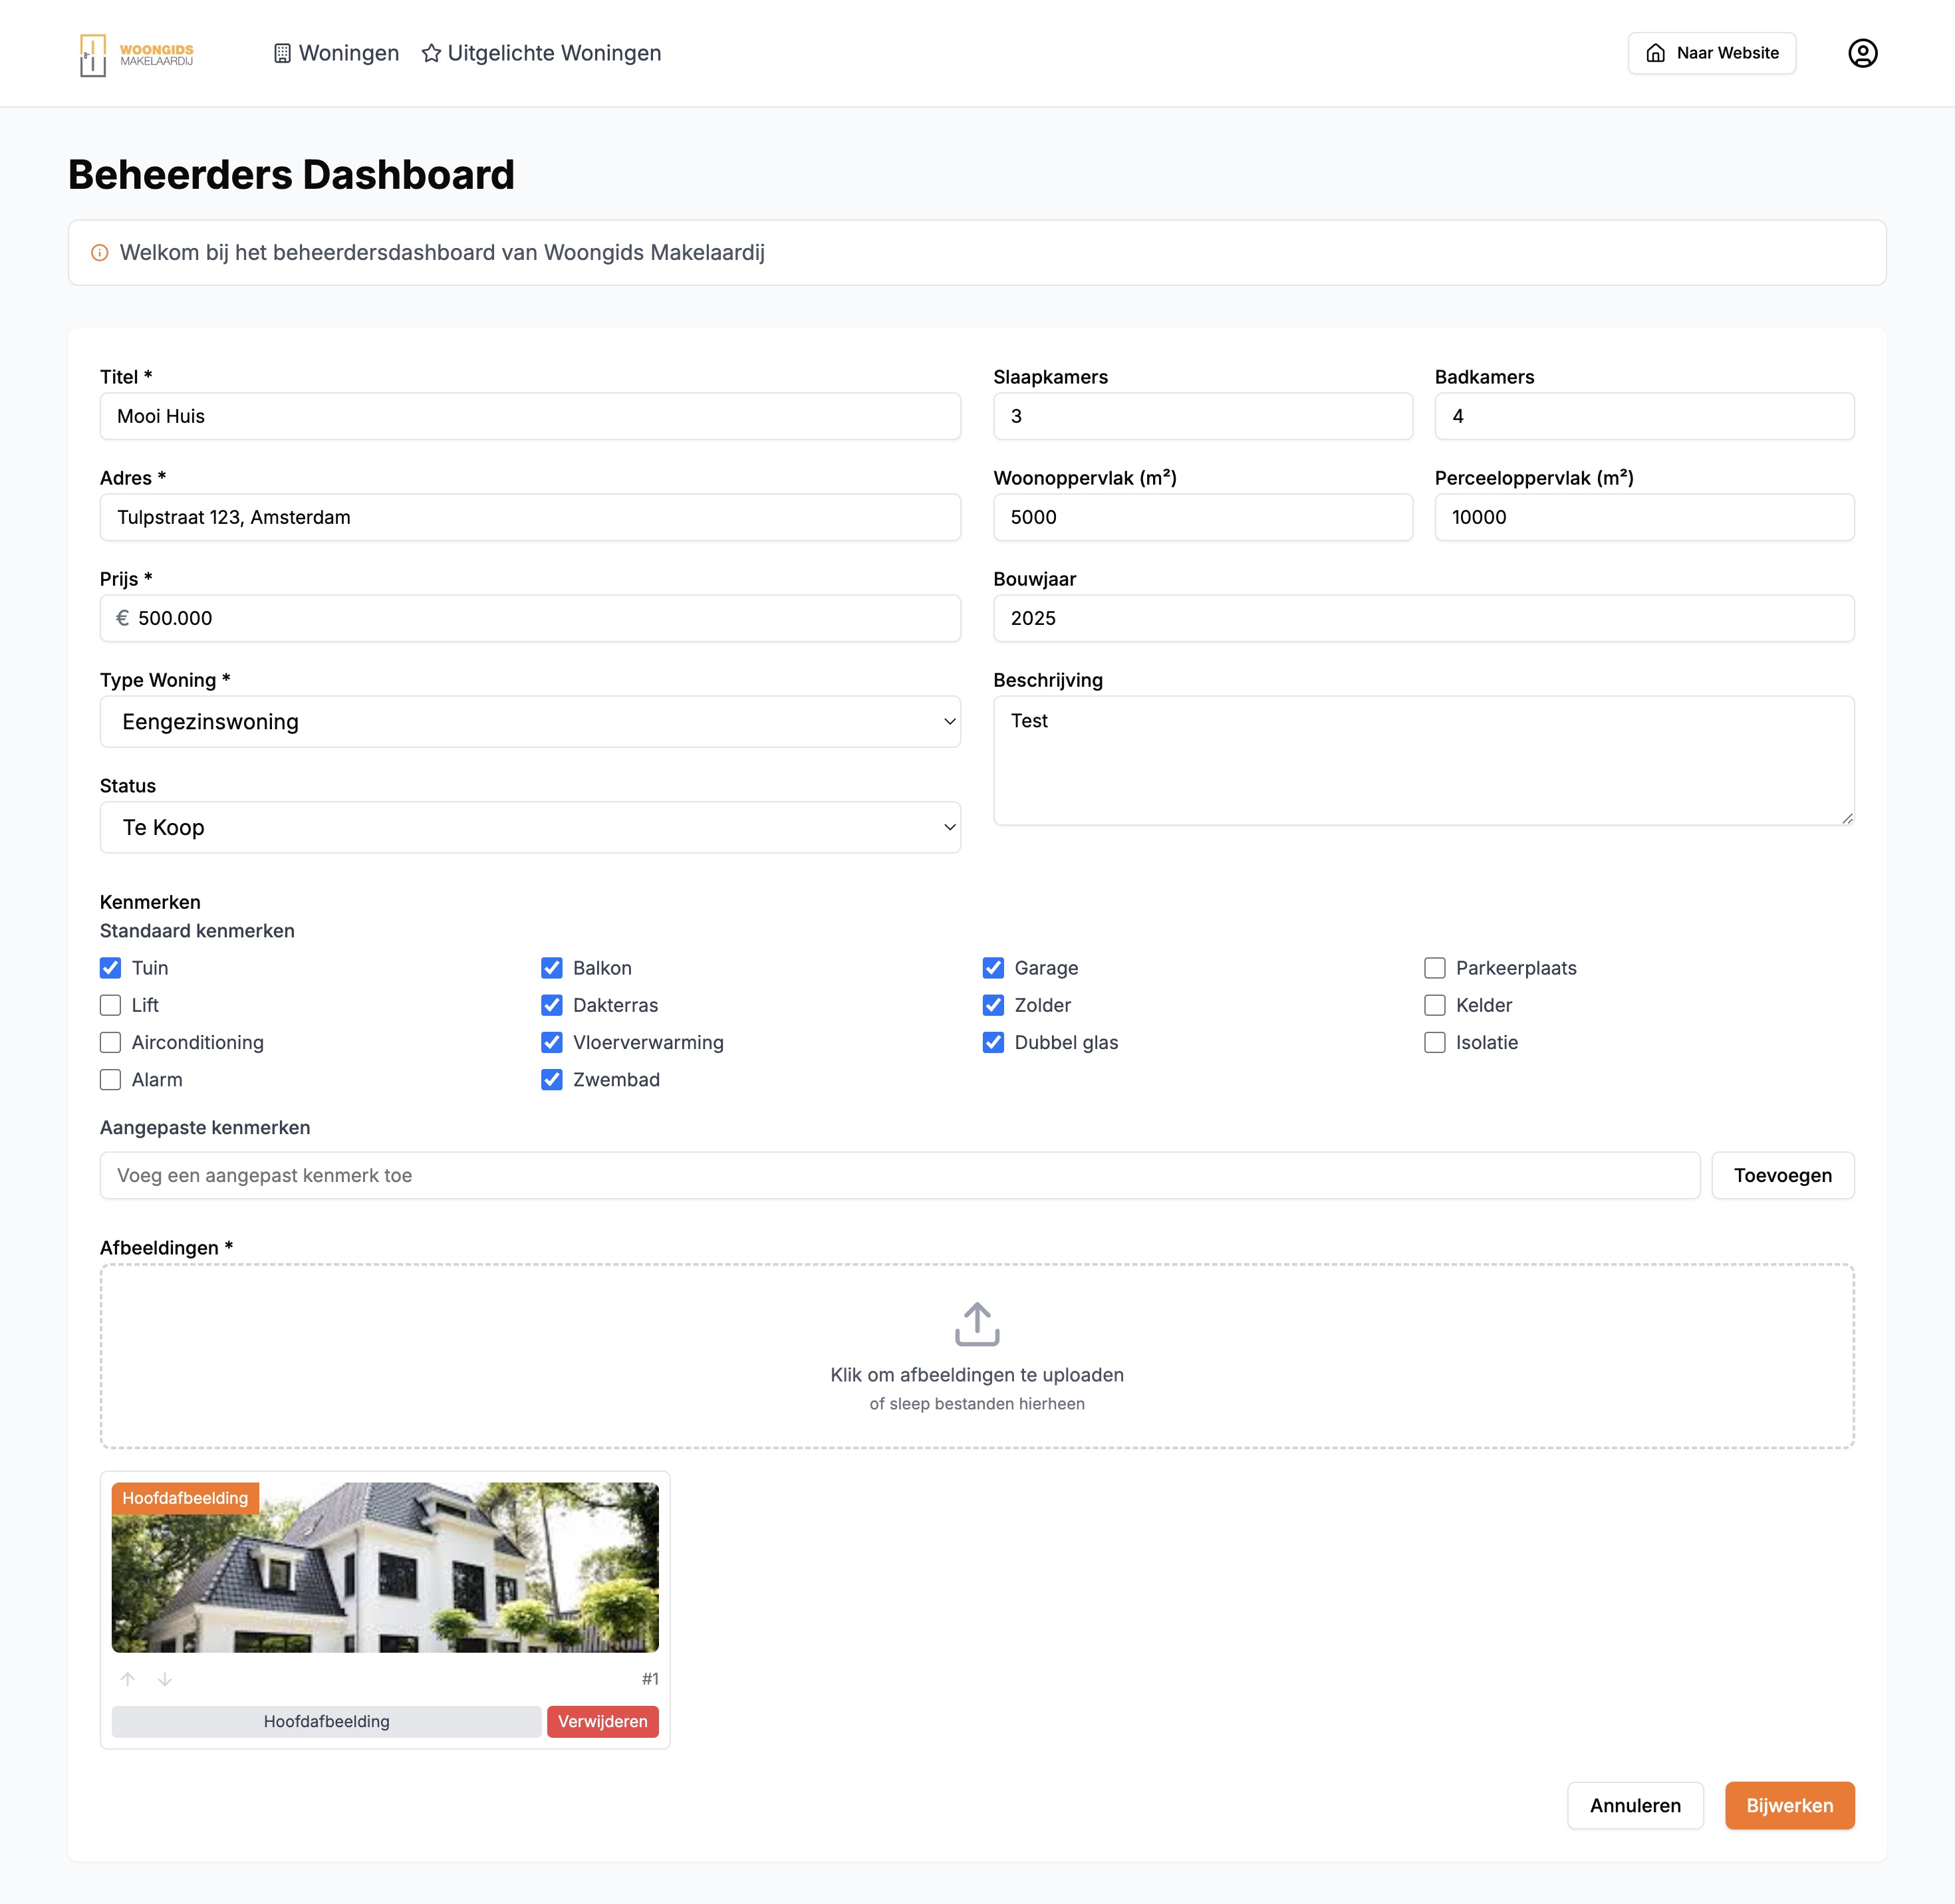Cancel editing with Annuleren
Viewport: 1955px width, 1904px height.
(1635, 1805)
